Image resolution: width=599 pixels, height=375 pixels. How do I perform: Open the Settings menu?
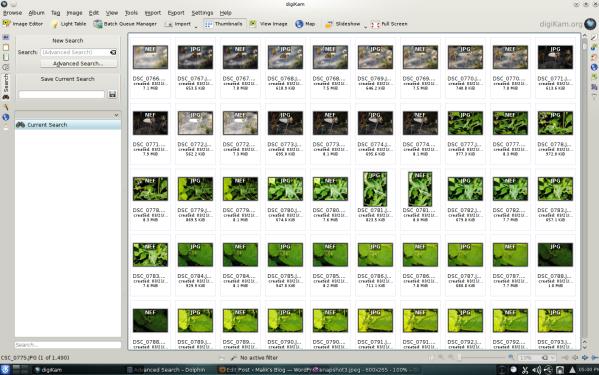pyautogui.click(x=202, y=13)
